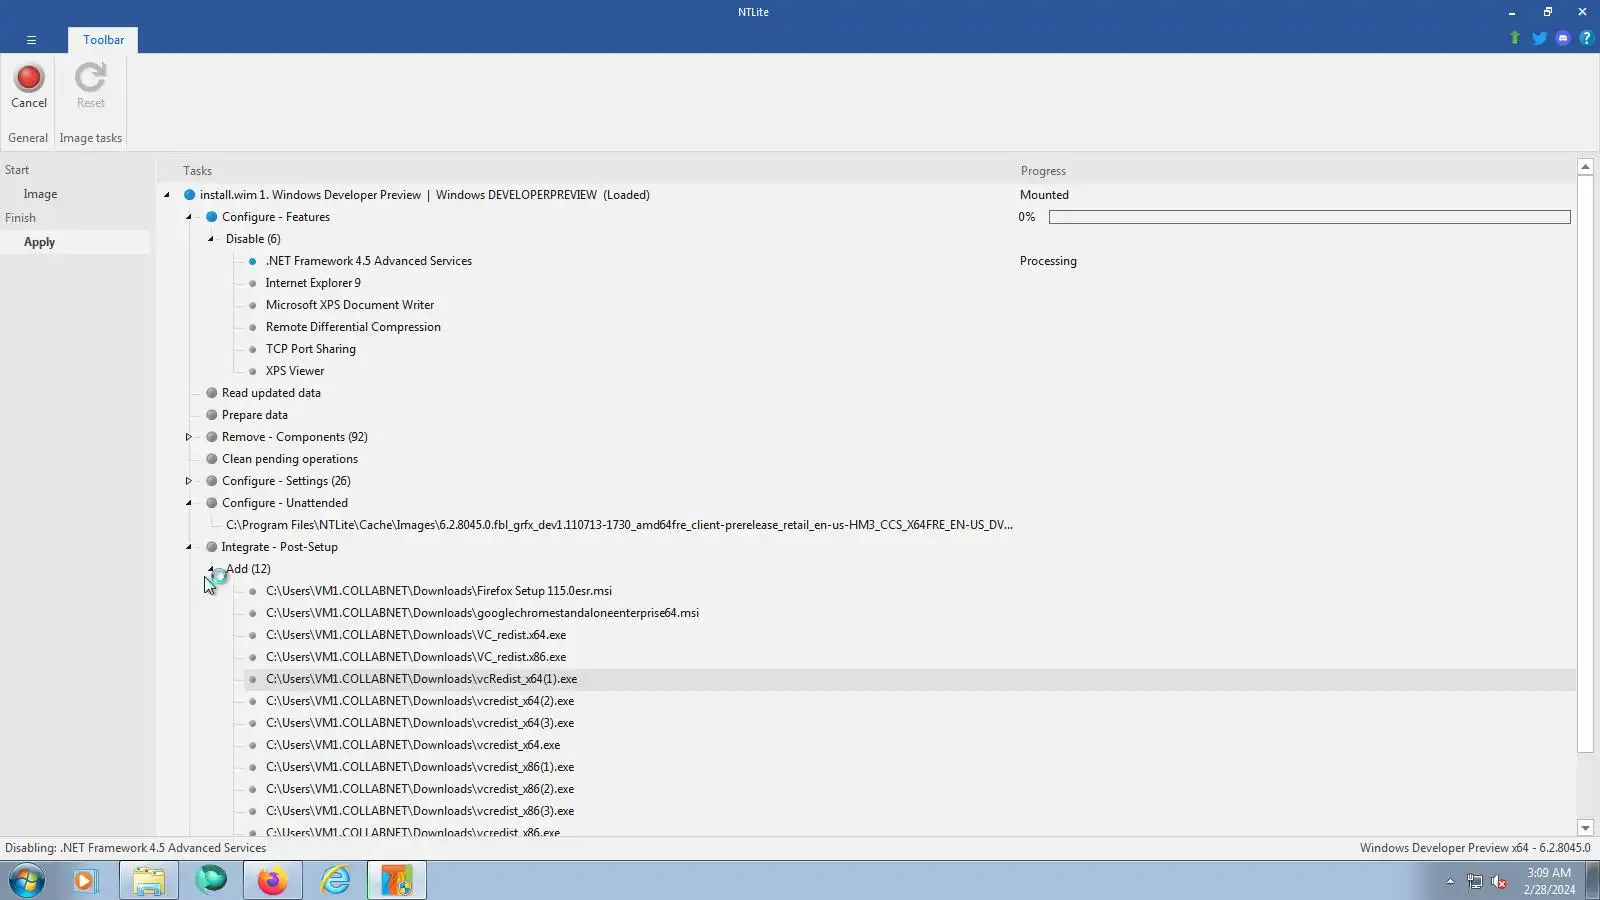
Task: Open the blue Help question icon
Action: coord(1586,38)
